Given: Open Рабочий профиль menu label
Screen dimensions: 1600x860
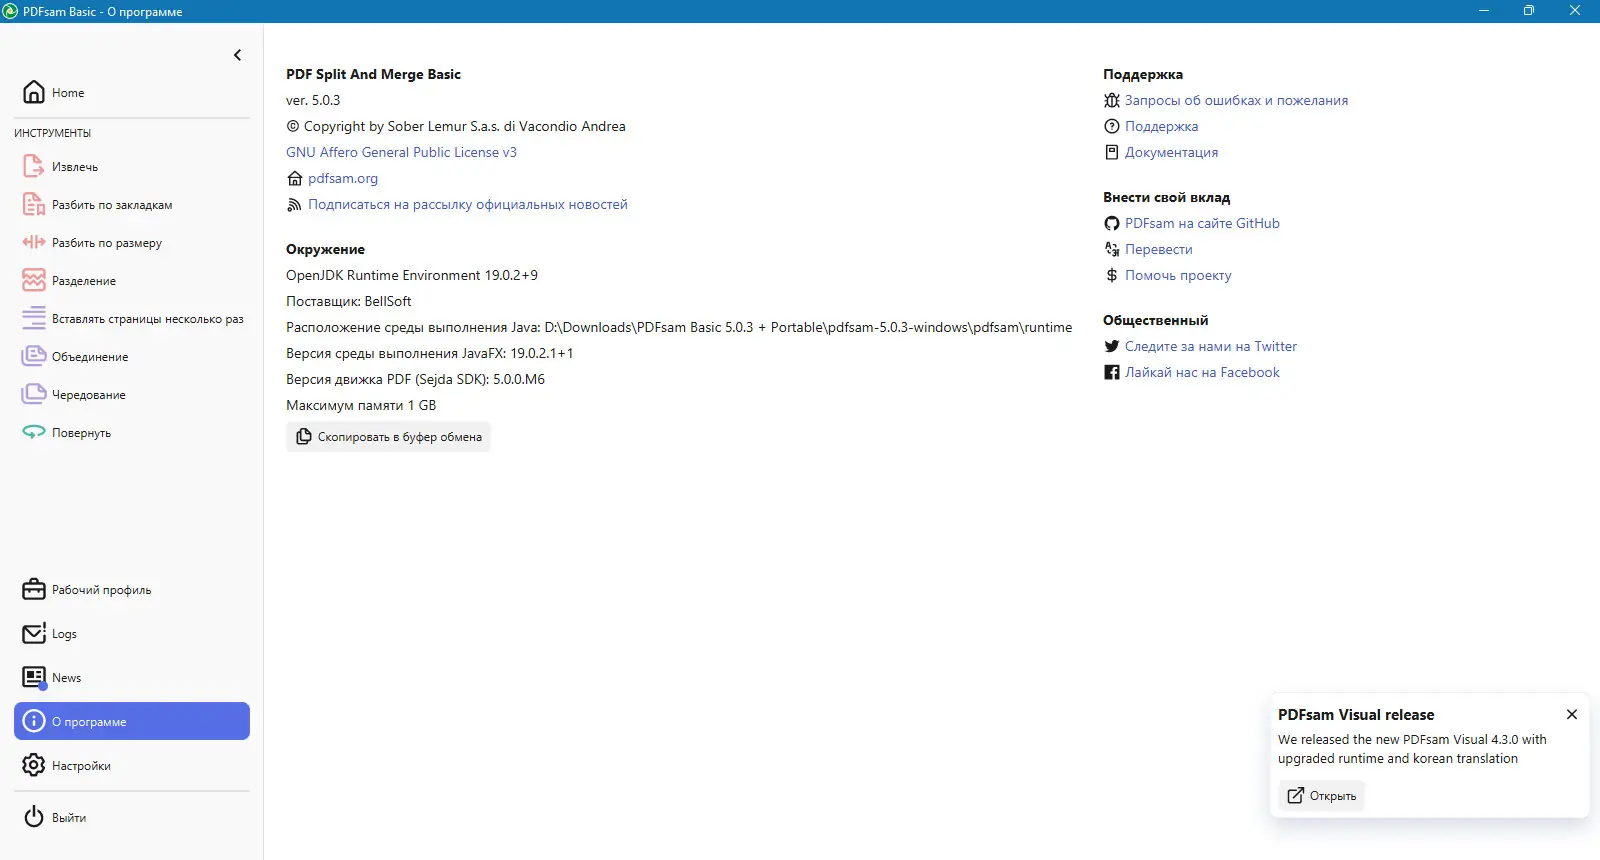Looking at the screenshot, I should tap(102, 590).
